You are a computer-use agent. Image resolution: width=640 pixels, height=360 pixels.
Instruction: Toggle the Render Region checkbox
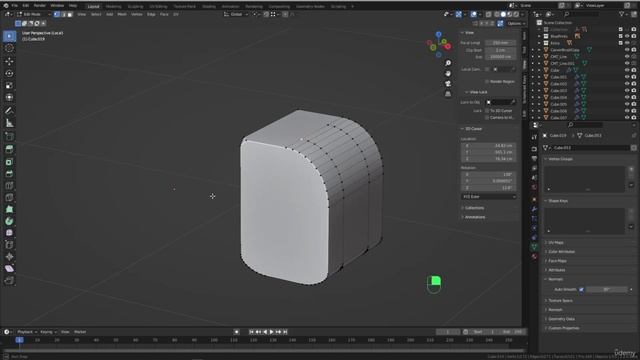(x=487, y=82)
